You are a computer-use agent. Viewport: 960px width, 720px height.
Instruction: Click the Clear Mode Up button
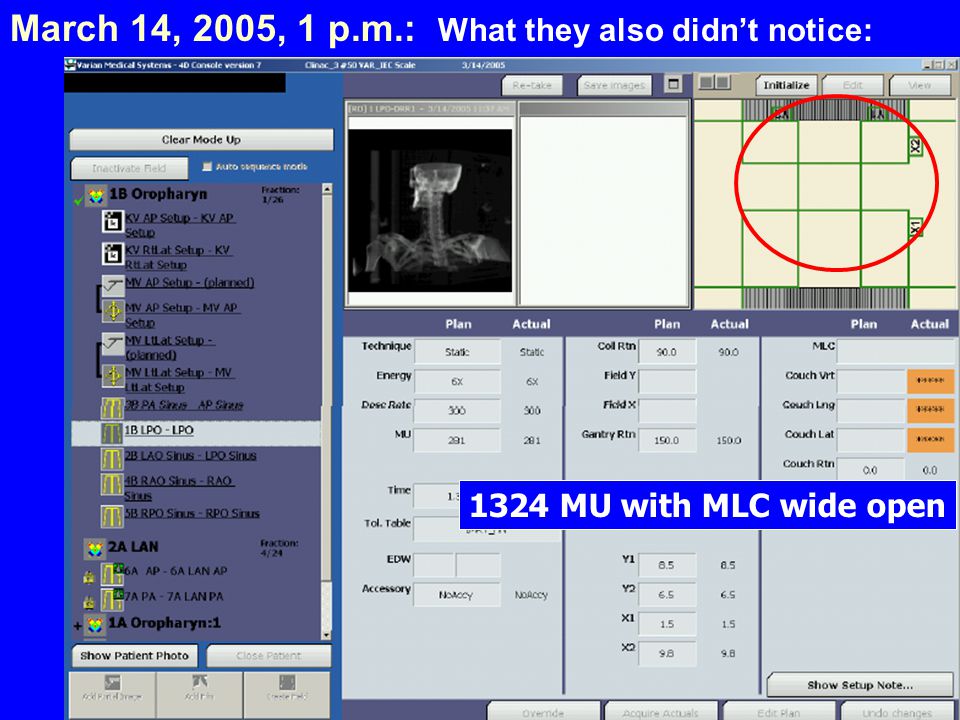pyautogui.click(x=201, y=140)
